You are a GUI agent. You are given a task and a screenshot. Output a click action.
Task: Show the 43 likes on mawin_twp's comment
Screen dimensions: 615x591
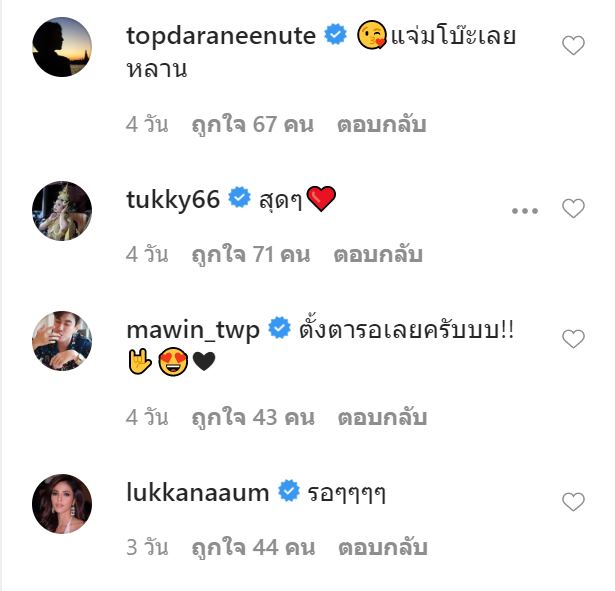253,417
